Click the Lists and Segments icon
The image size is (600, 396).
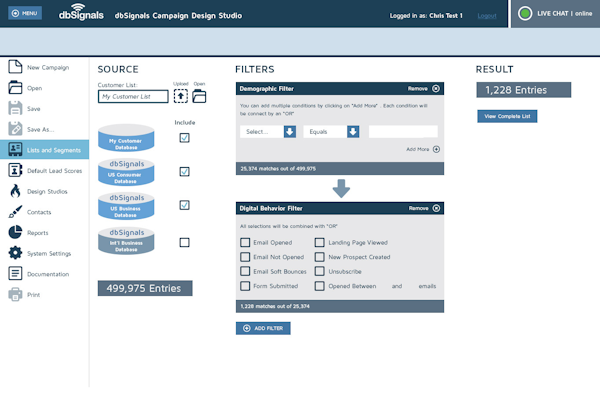[15, 150]
